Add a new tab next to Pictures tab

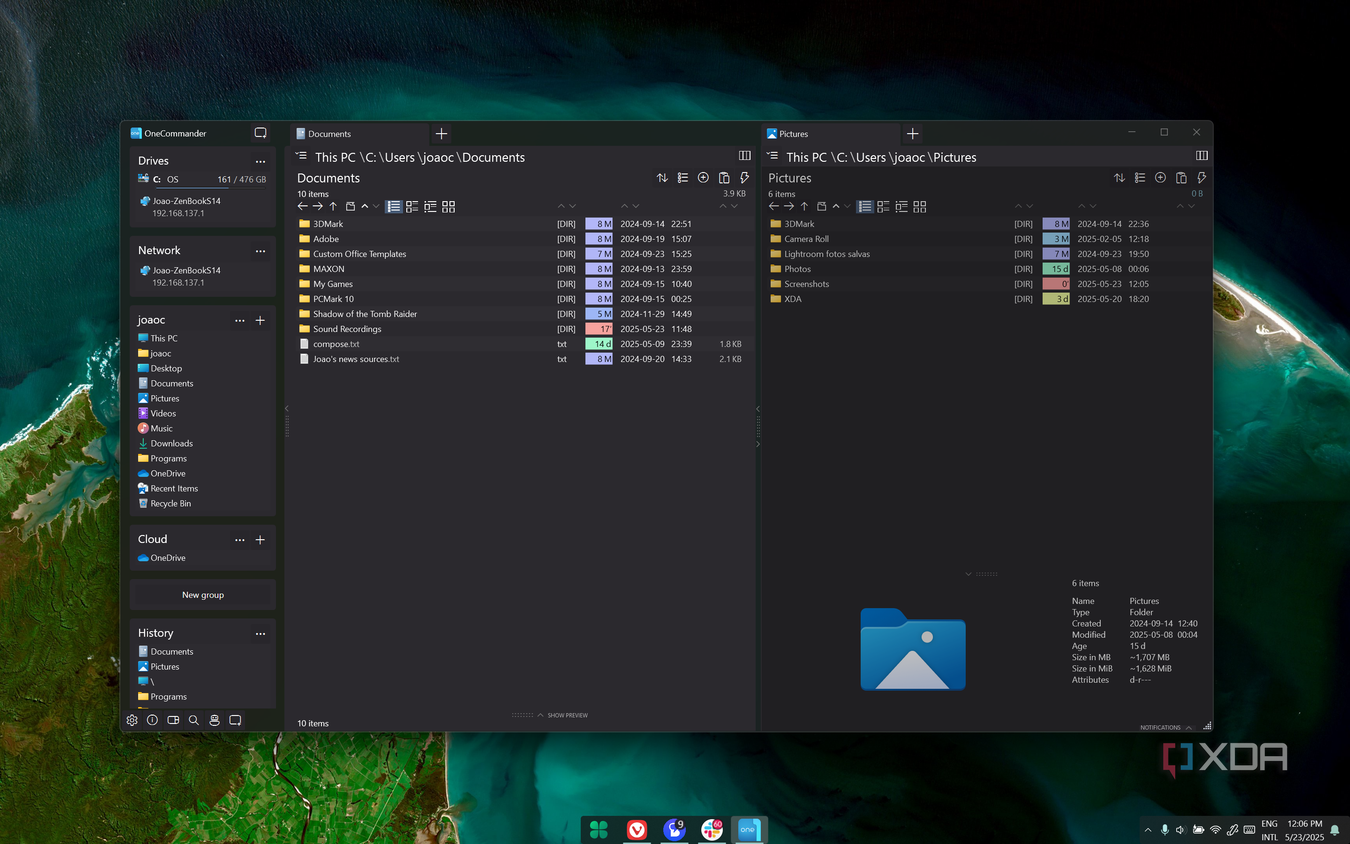(x=912, y=133)
